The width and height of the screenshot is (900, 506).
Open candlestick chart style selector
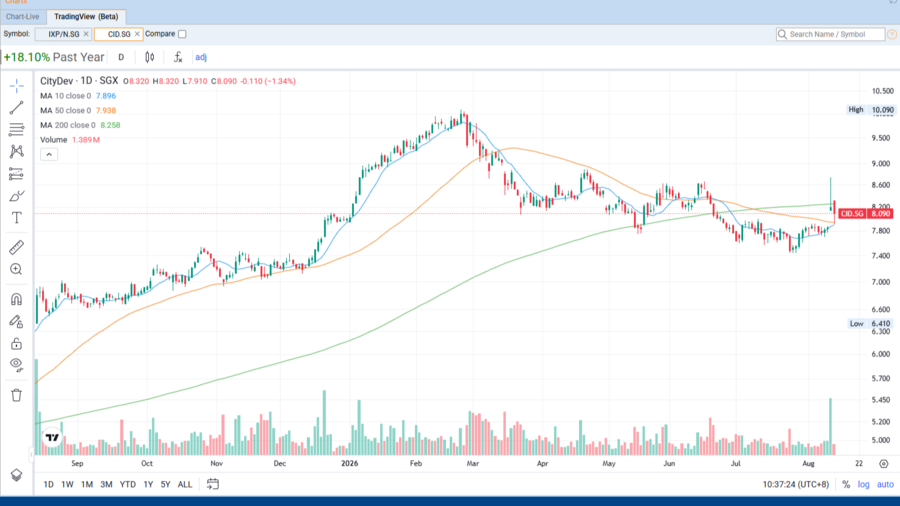(x=150, y=57)
